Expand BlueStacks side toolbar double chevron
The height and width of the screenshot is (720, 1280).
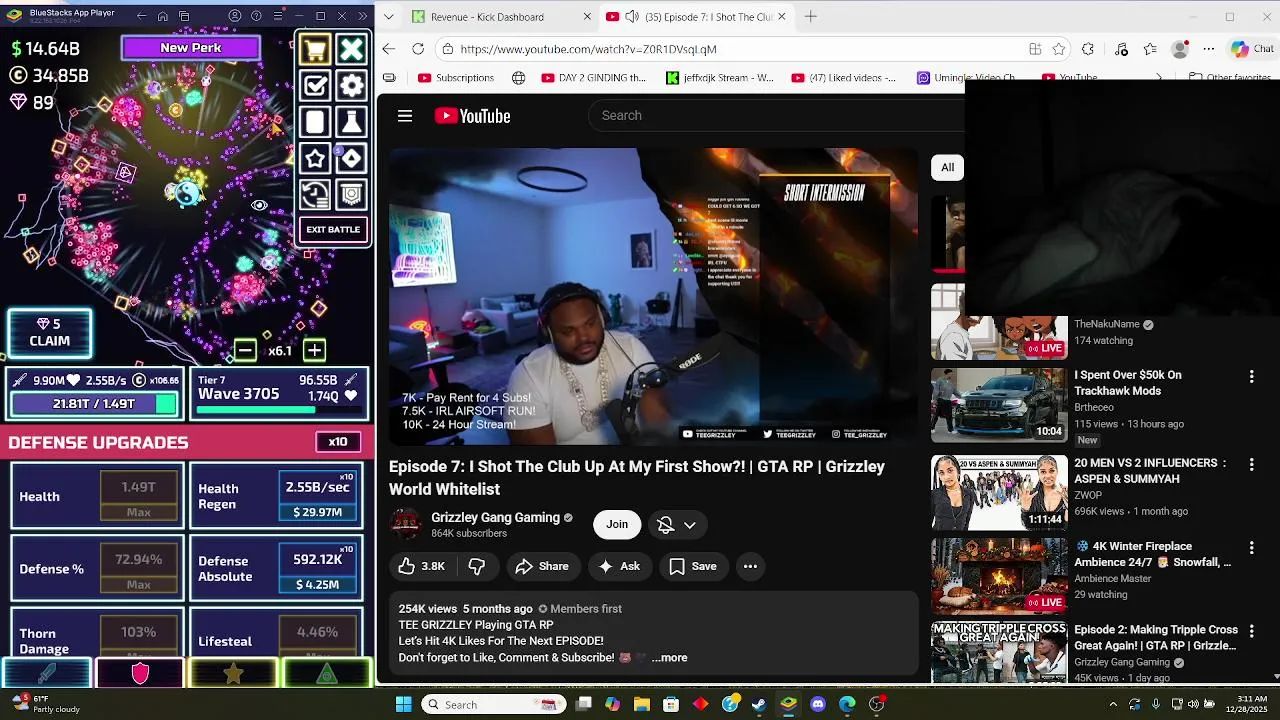pyautogui.click(x=362, y=16)
